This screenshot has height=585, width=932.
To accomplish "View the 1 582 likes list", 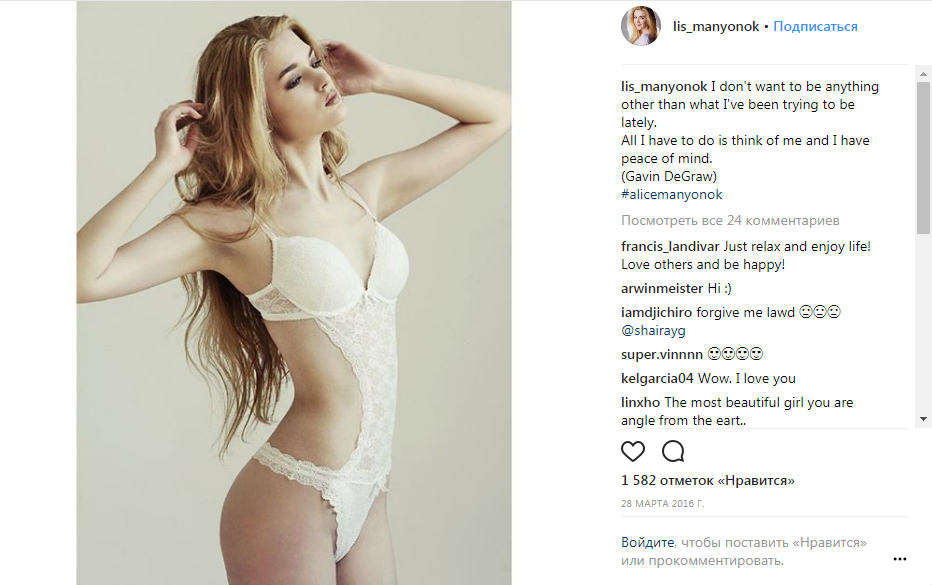I will point(707,480).
